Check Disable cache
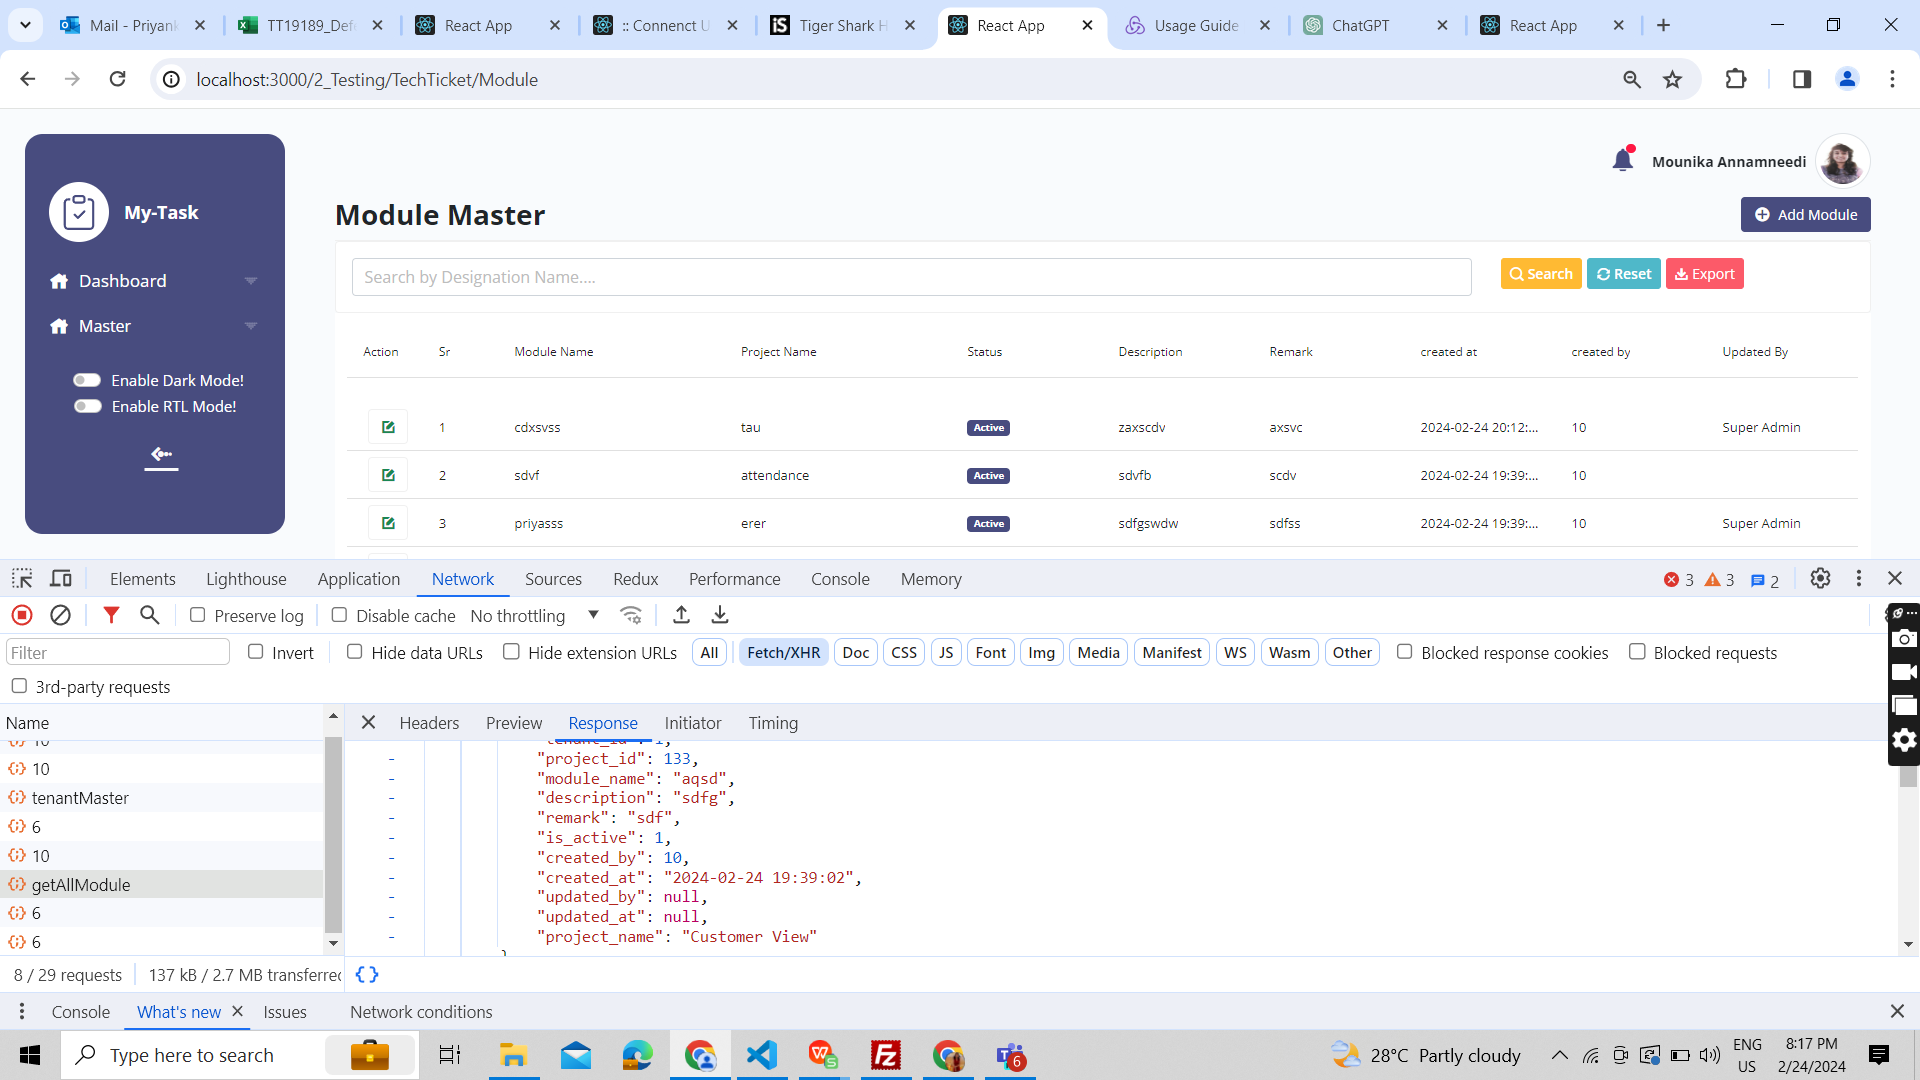 click(339, 615)
